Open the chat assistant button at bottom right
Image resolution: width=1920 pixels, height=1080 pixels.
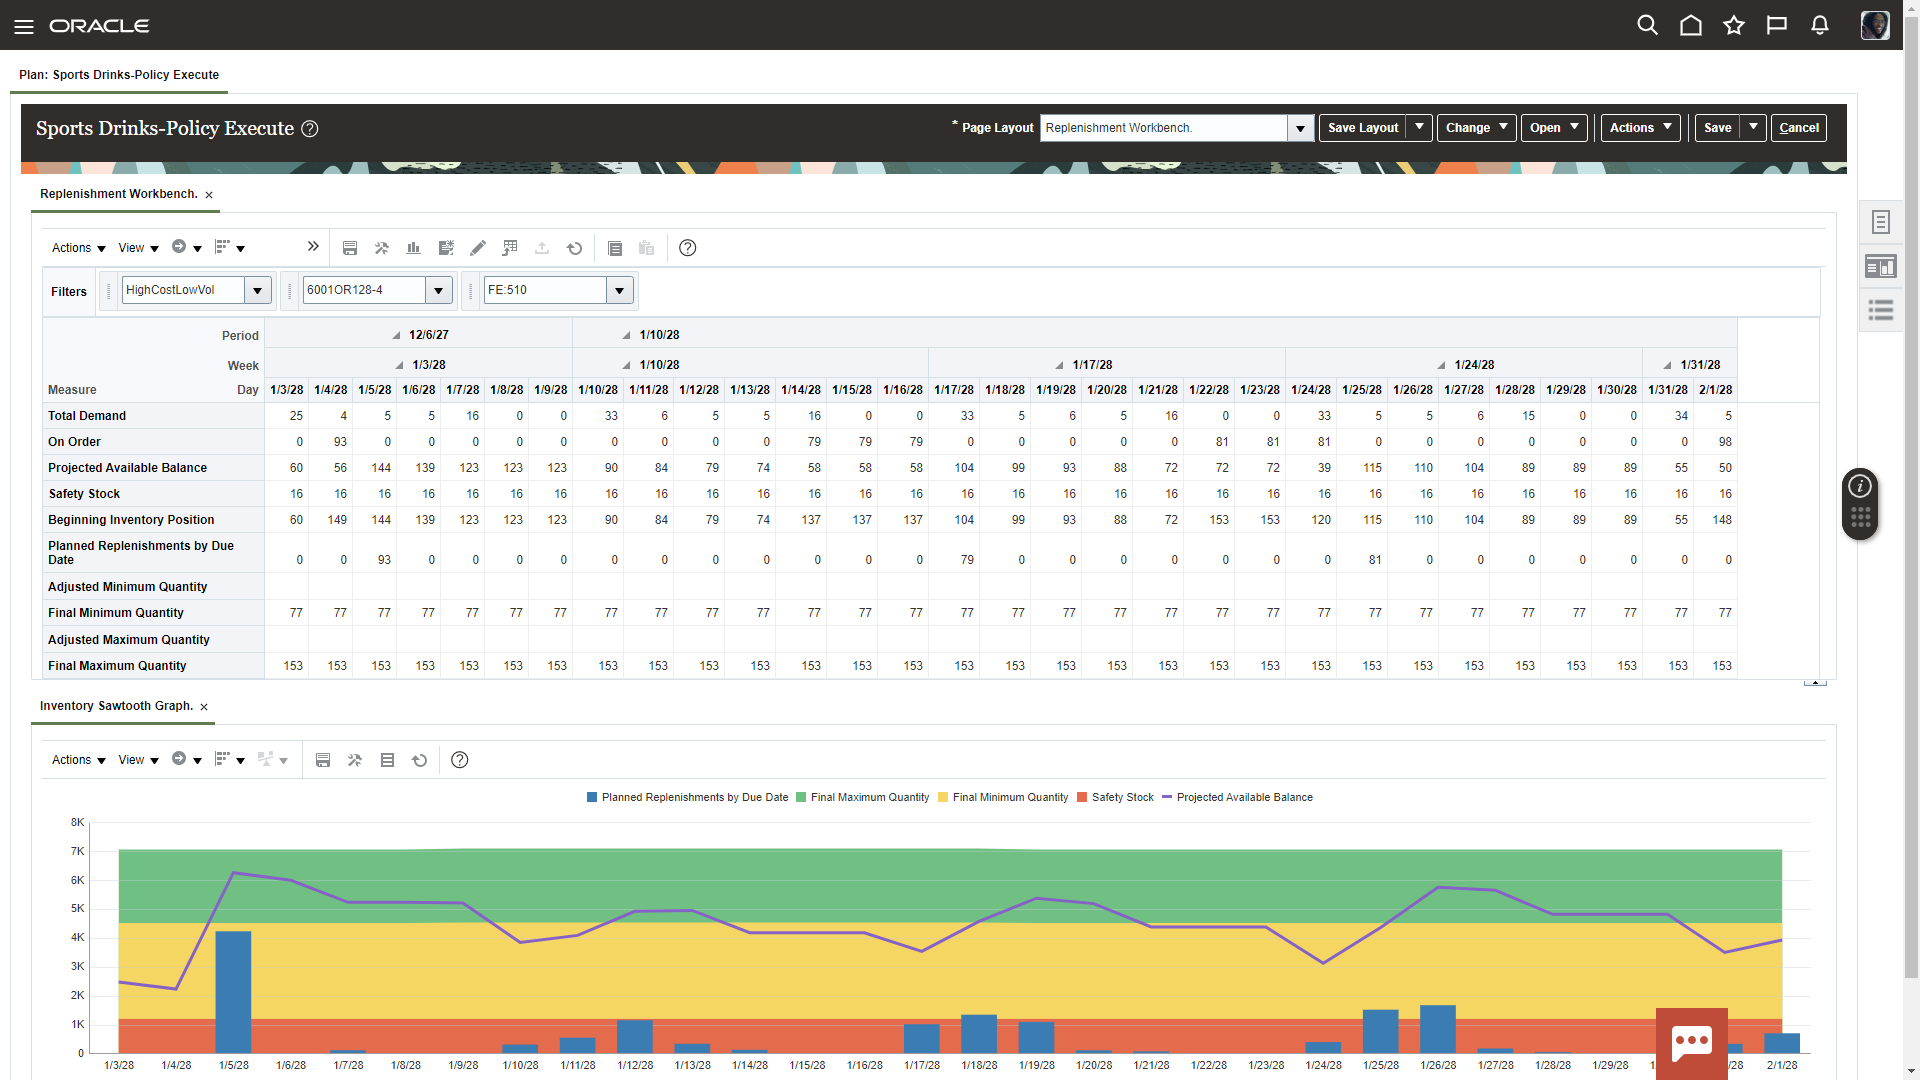[x=1691, y=1042]
